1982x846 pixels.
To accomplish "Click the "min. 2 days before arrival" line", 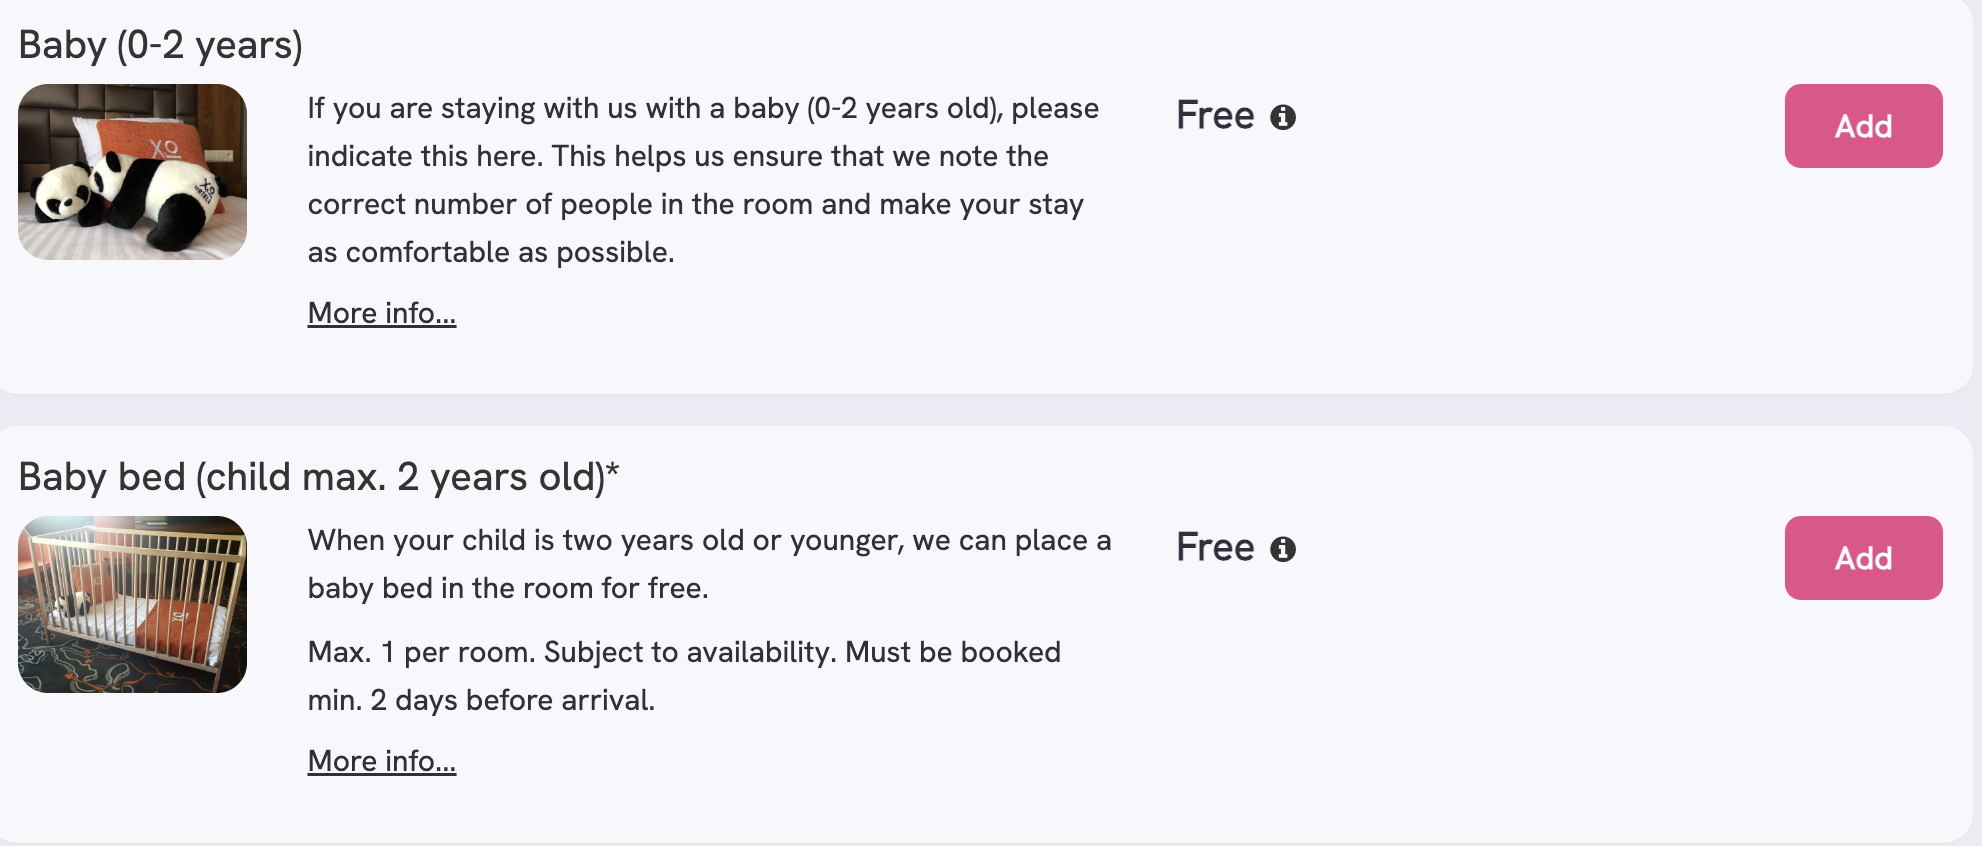I will (x=481, y=701).
